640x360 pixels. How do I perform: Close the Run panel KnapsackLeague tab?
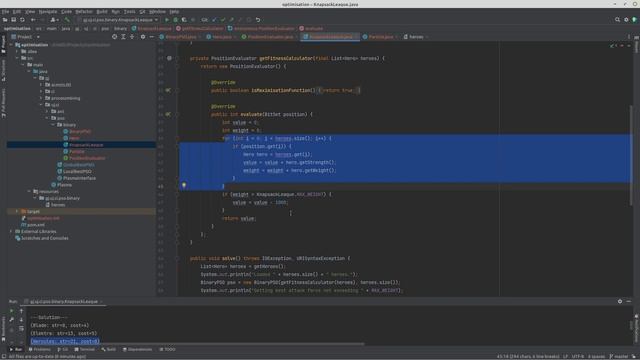click(x=101, y=302)
